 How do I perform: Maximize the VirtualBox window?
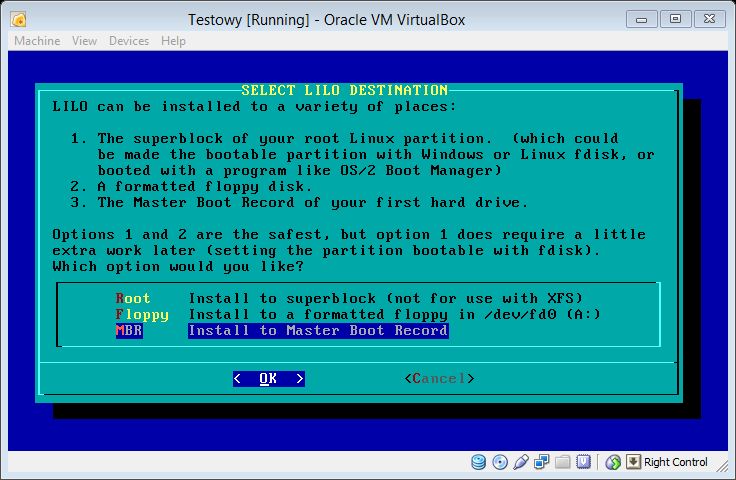pos(675,19)
